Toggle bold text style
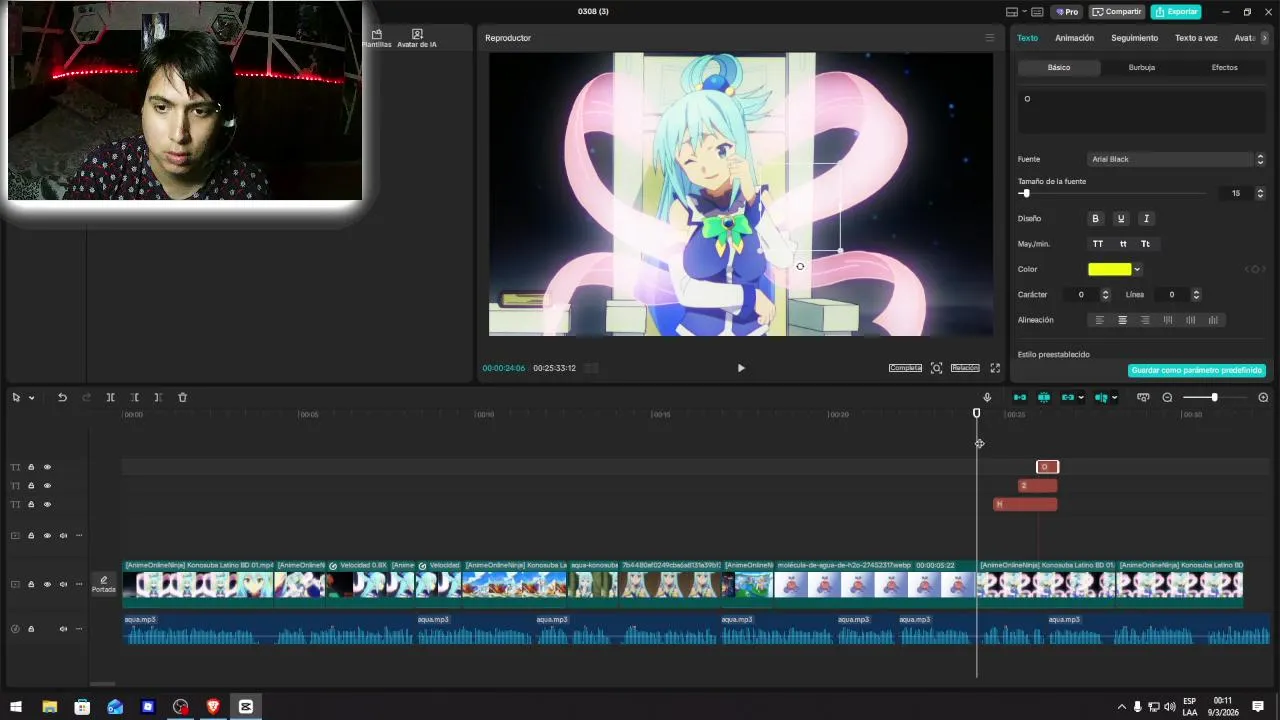 (x=1095, y=218)
